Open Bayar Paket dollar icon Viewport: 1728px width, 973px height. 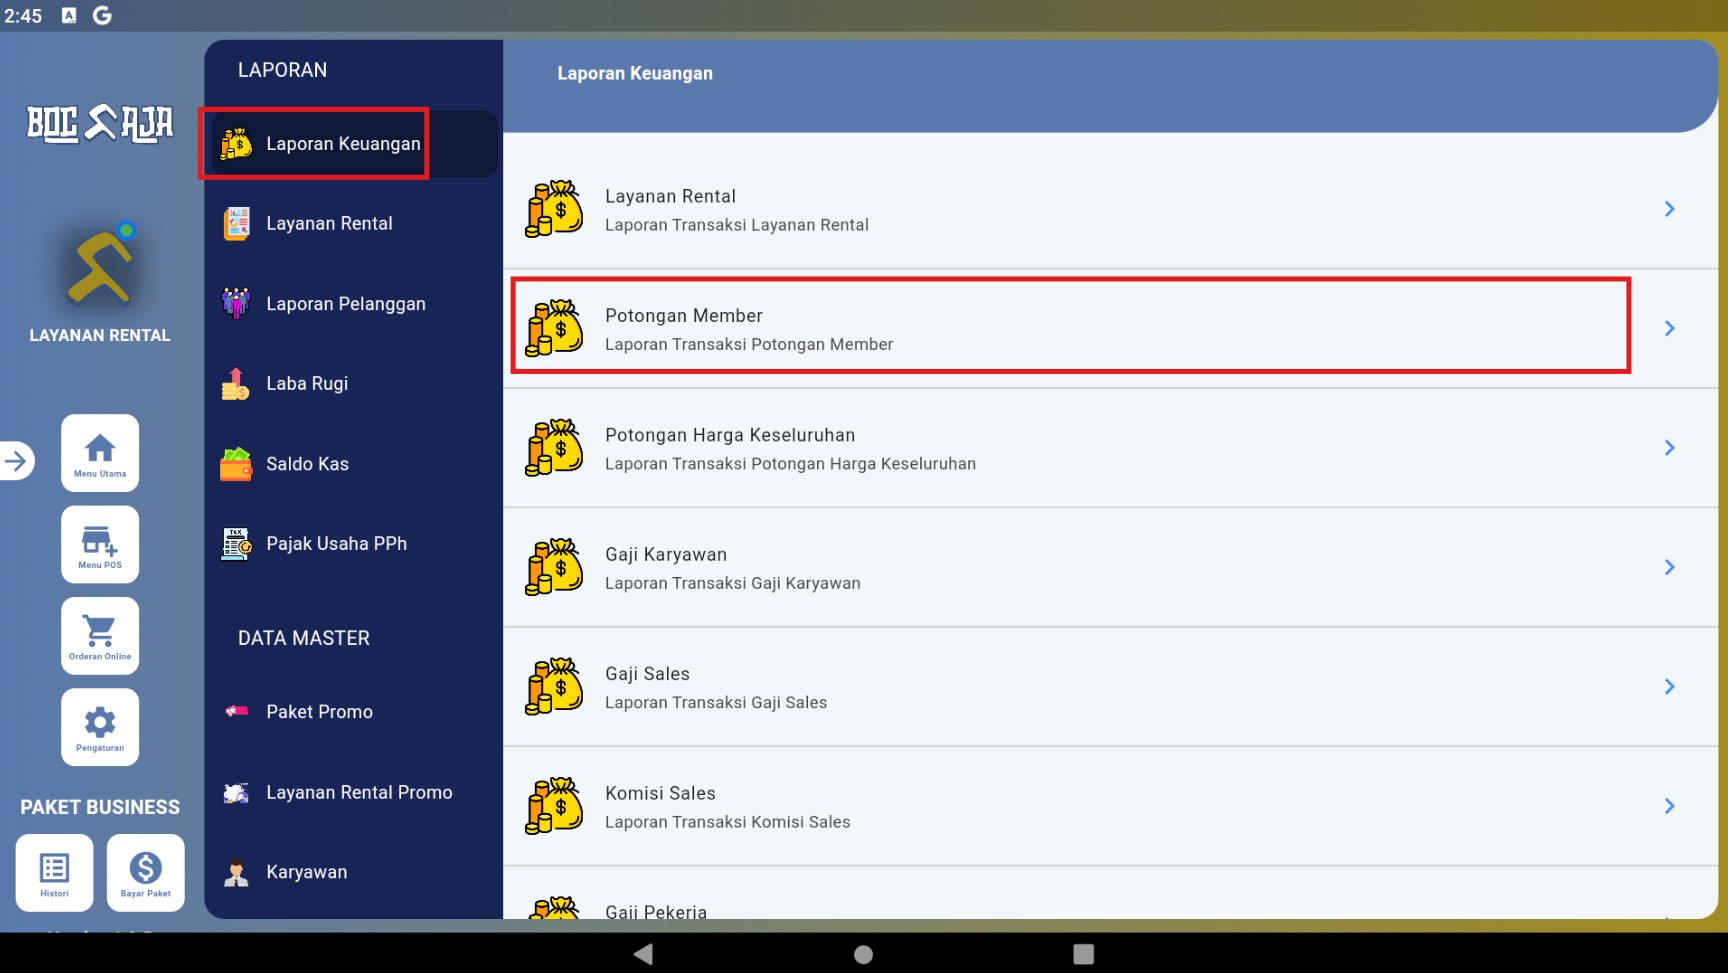coord(146,873)
